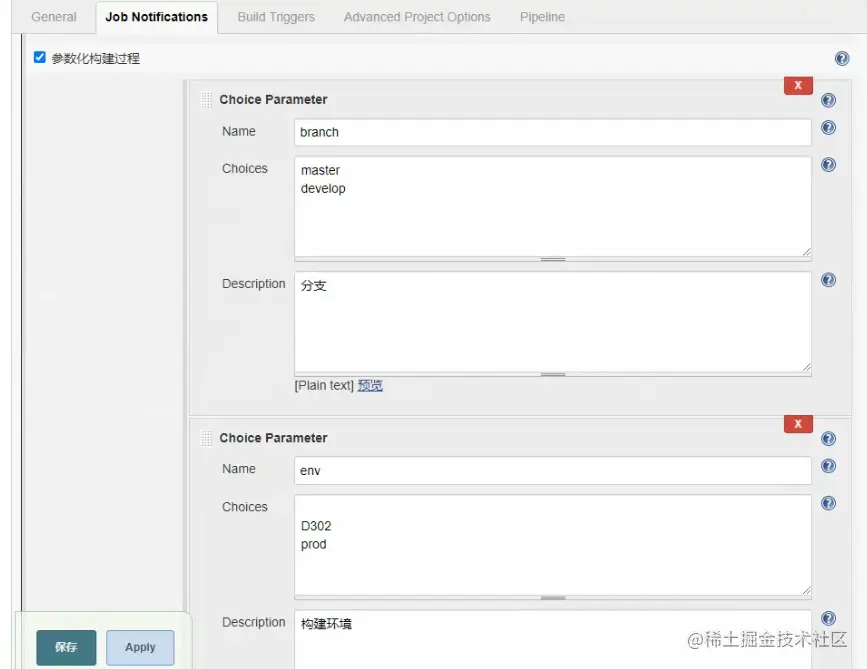Open help icon beside master/develop Choices box
This screenshot has width=867, height=669.
pyautogui.click(x=828, y=165)
